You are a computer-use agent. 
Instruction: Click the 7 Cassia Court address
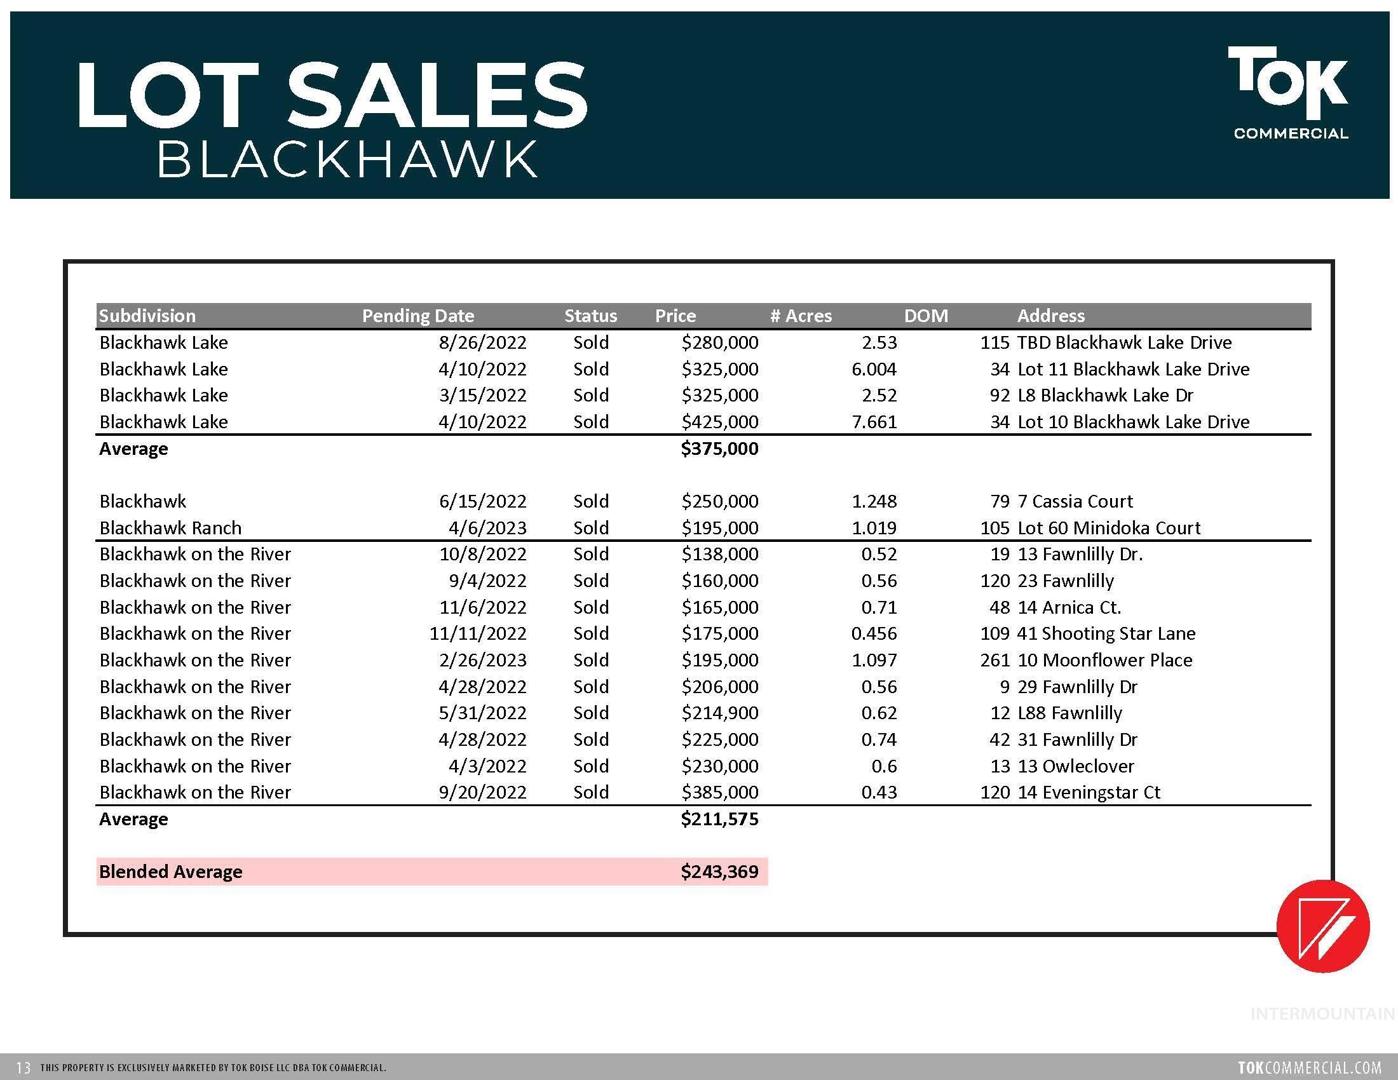1075,501
